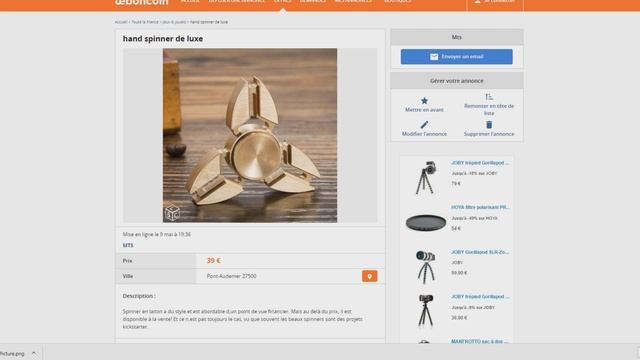Open Picture.png download options chevron
The image size is (640, 360).
click(x=34, y=353)
